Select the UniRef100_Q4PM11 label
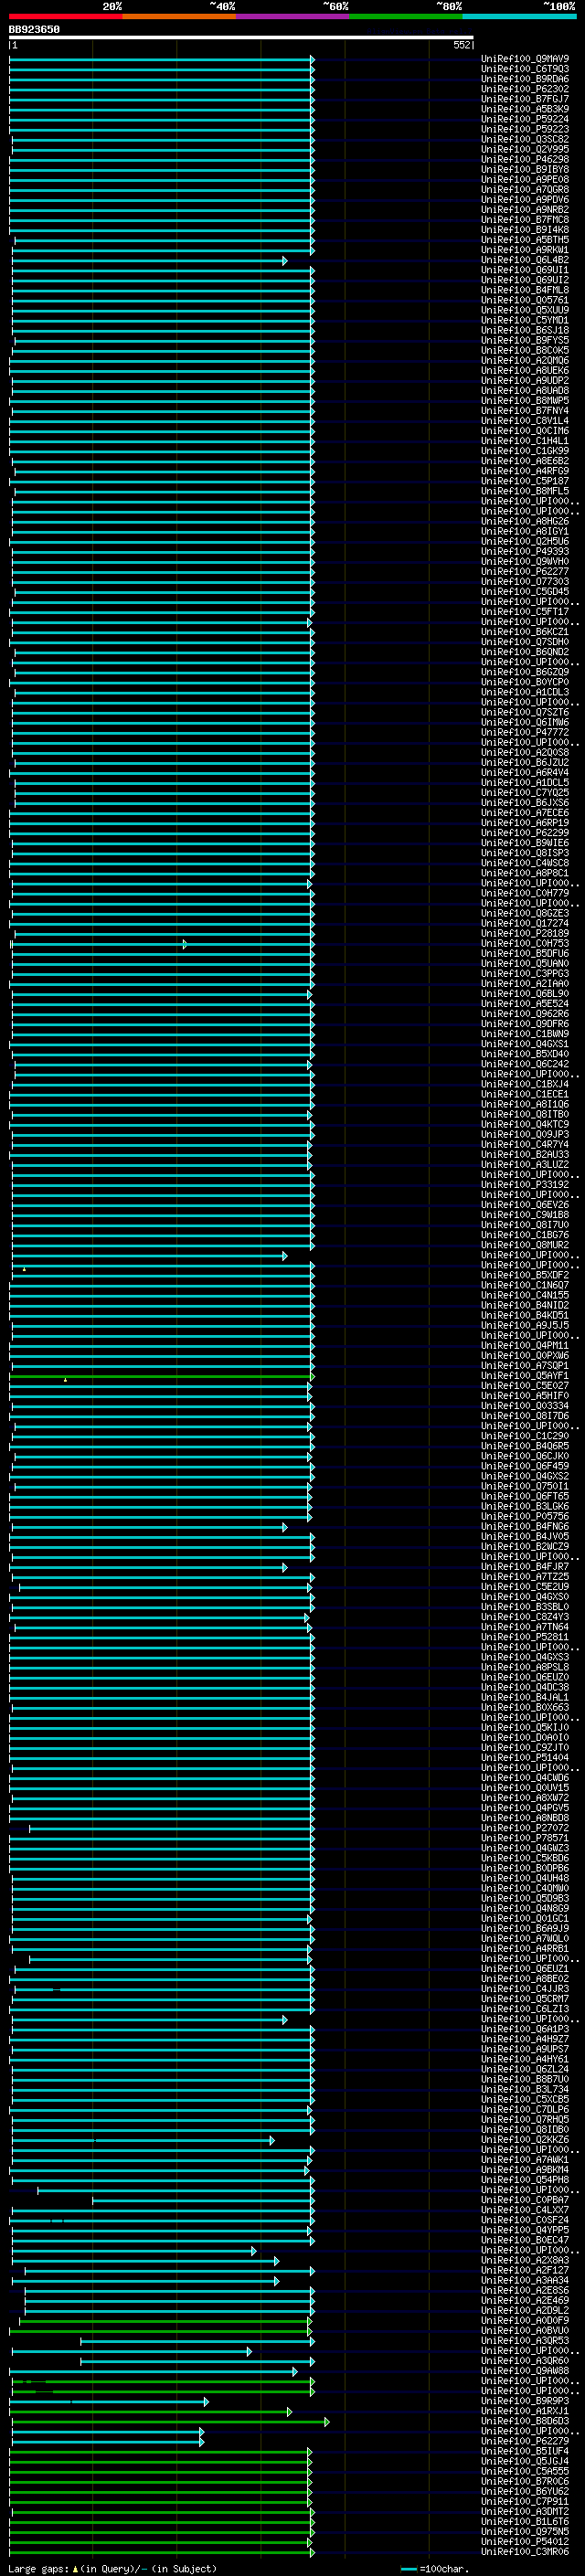Viewport: 585px width, 2576px height. tap(525, 1345)
